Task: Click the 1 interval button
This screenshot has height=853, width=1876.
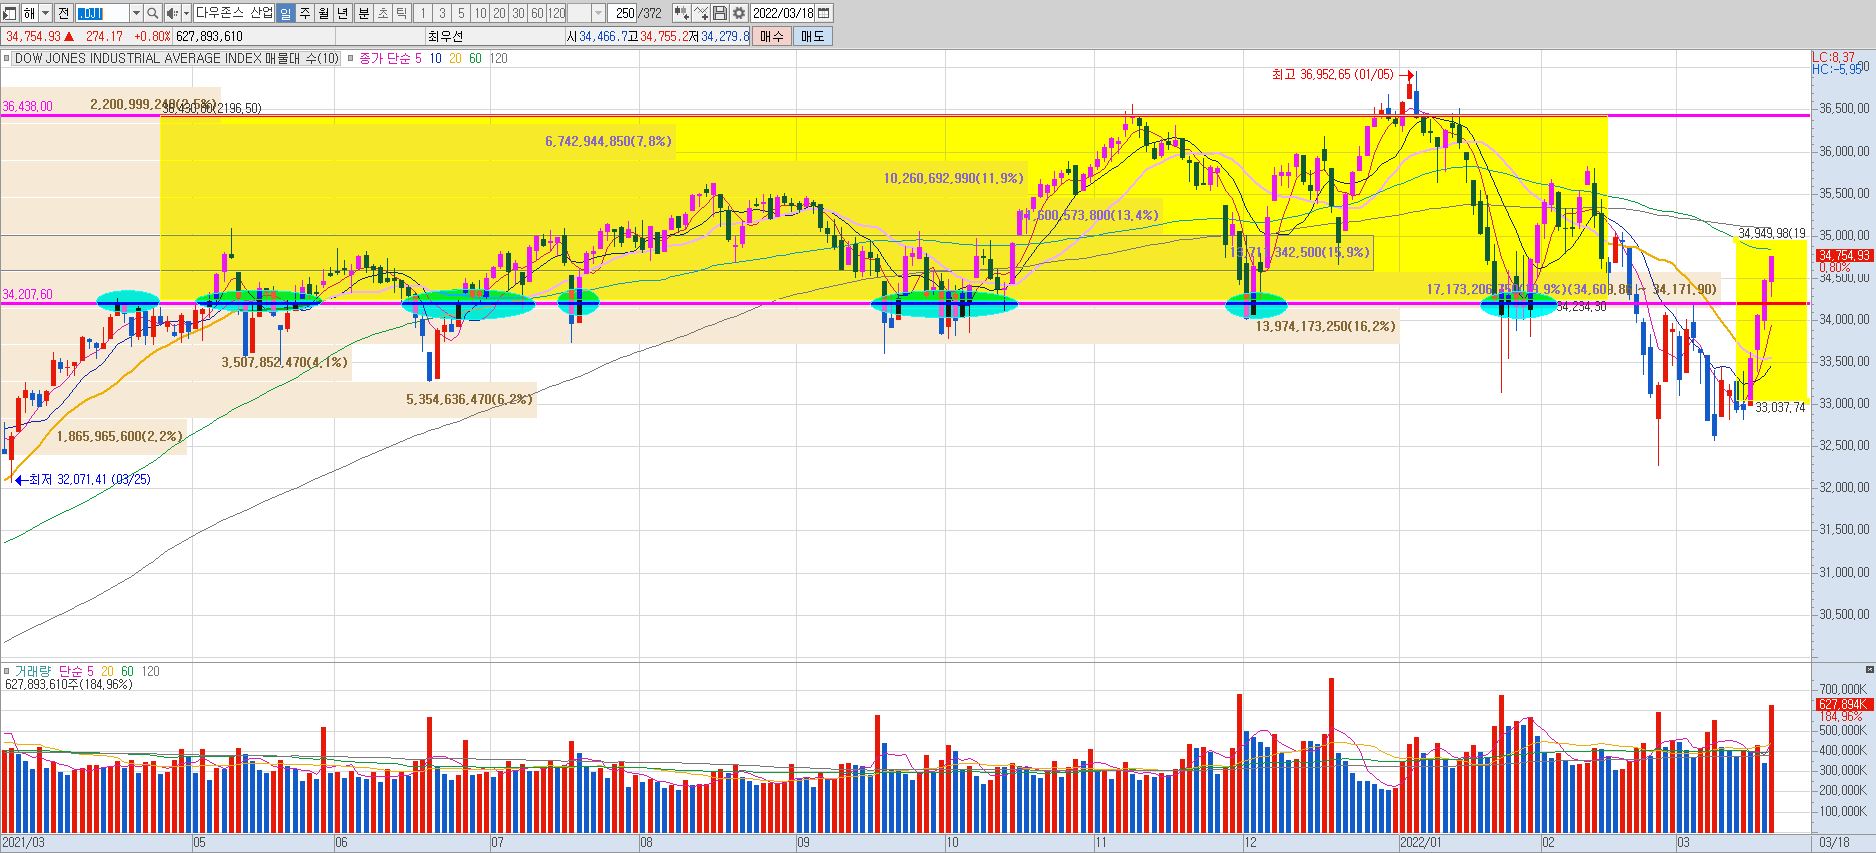Action: pyautogui.click(x=423, y=13)
